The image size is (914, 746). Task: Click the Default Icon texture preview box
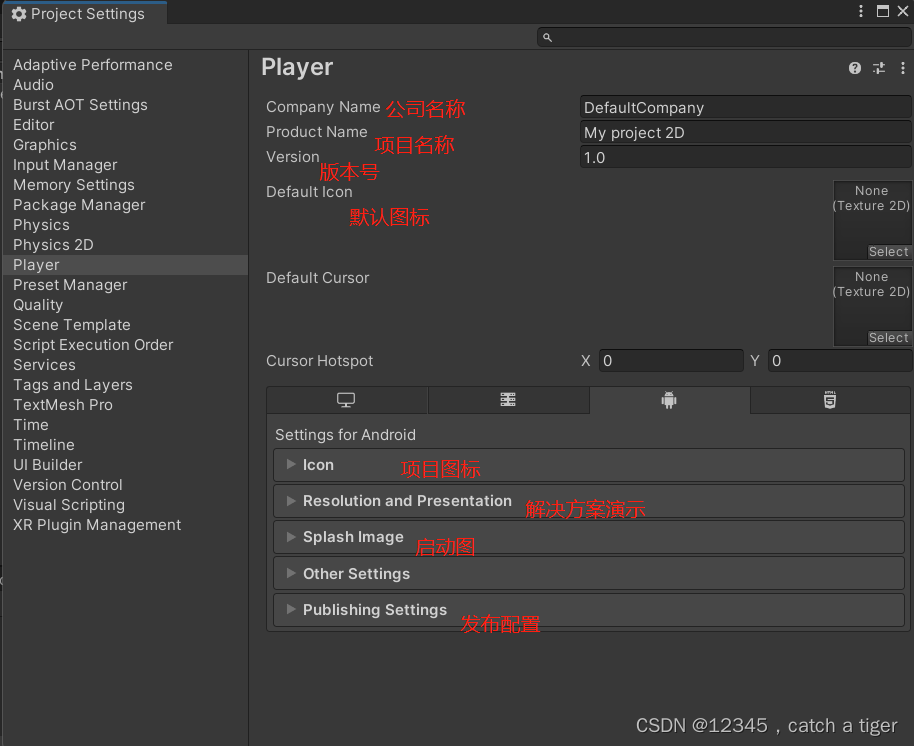pyautogui.click(x=872, y=220)
